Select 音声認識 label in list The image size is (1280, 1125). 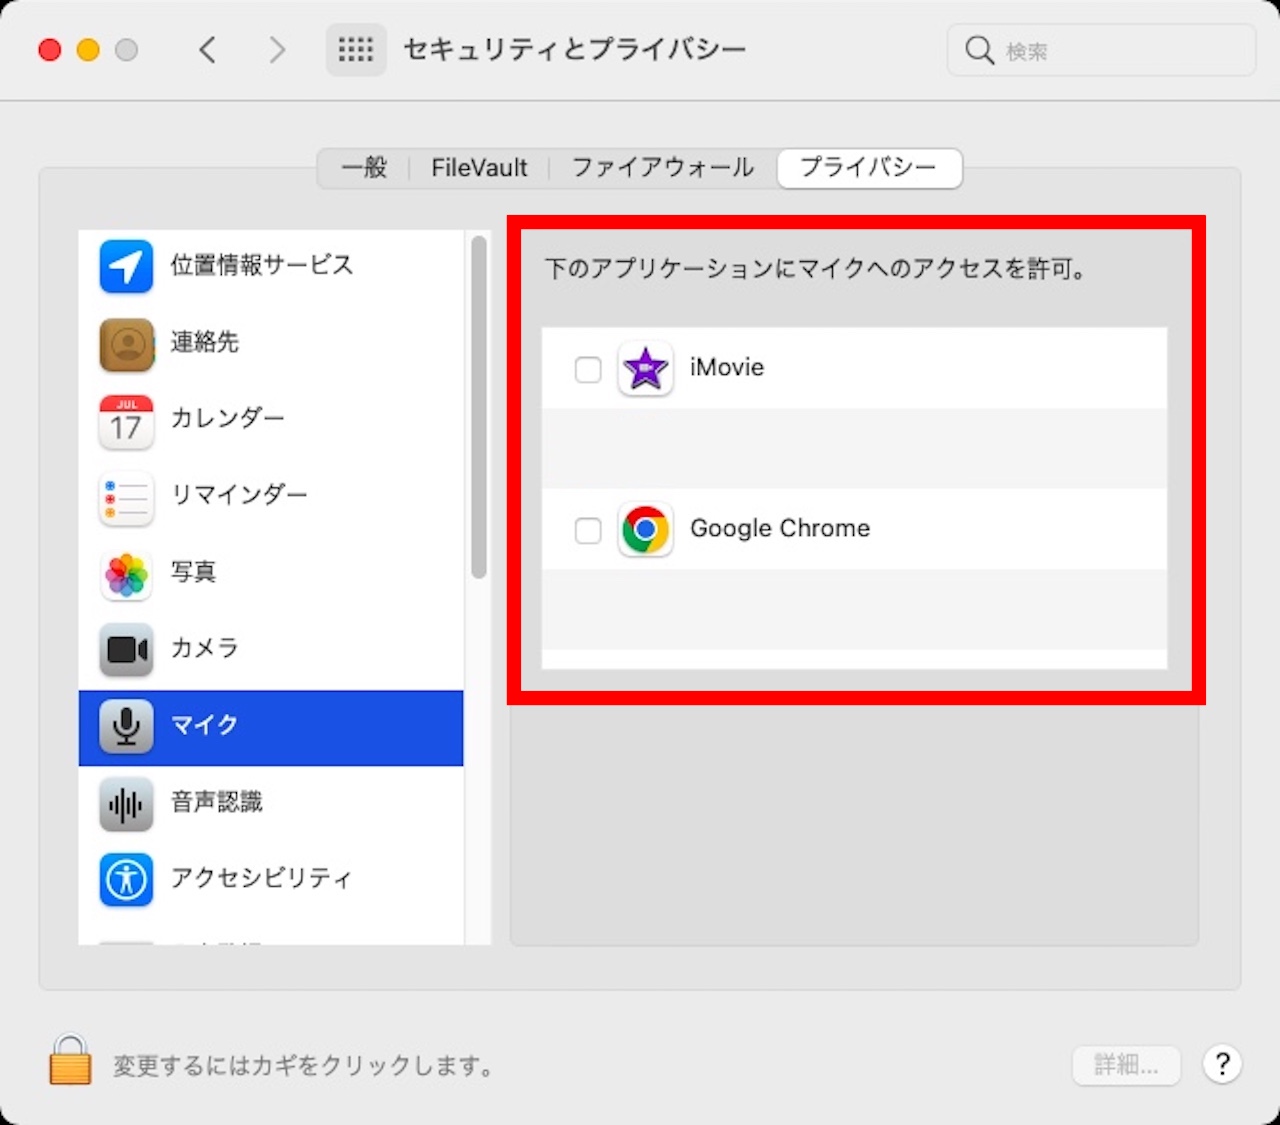point(217,801)
